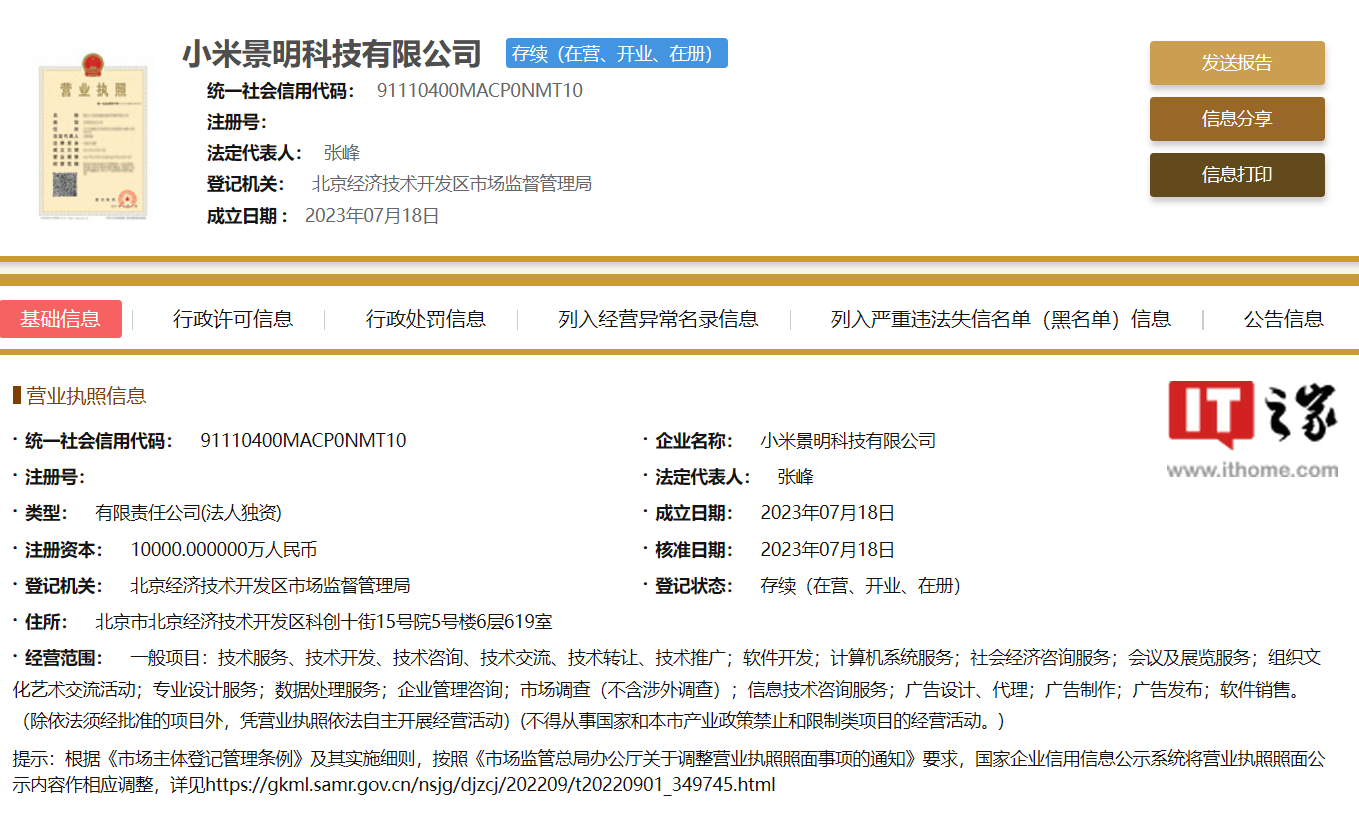Open the 公告信息 tab
The image size is (1359, 839).
[x=1283, y=319]
